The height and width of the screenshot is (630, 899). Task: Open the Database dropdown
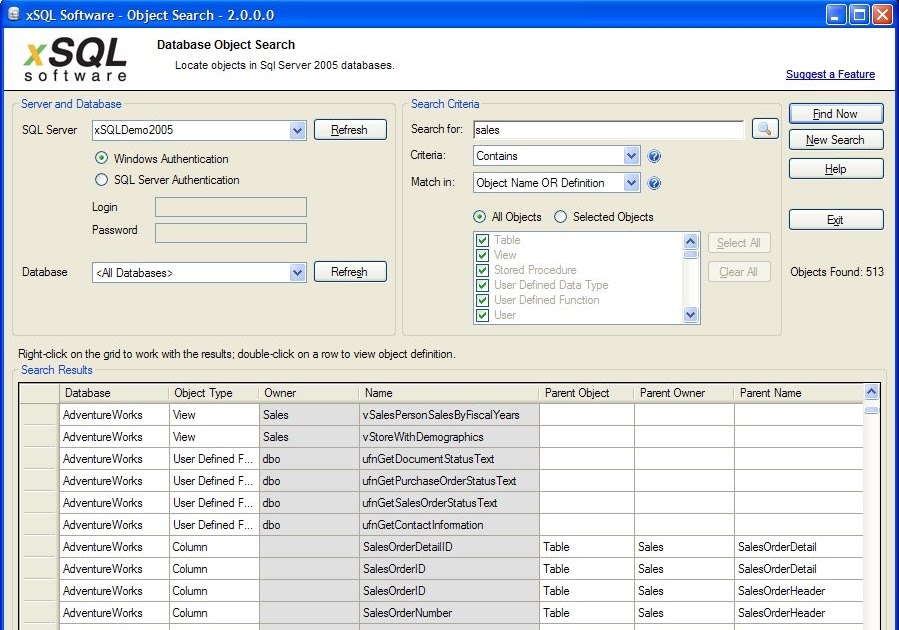pyautogui.click(x=297, y=271)
